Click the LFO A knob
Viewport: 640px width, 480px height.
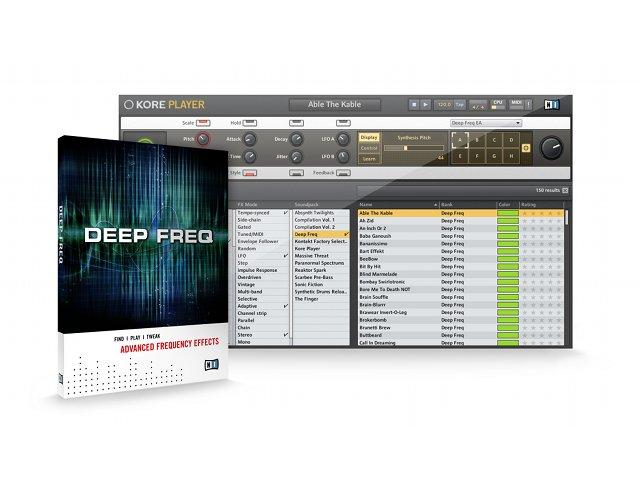[x=344, y=139]
